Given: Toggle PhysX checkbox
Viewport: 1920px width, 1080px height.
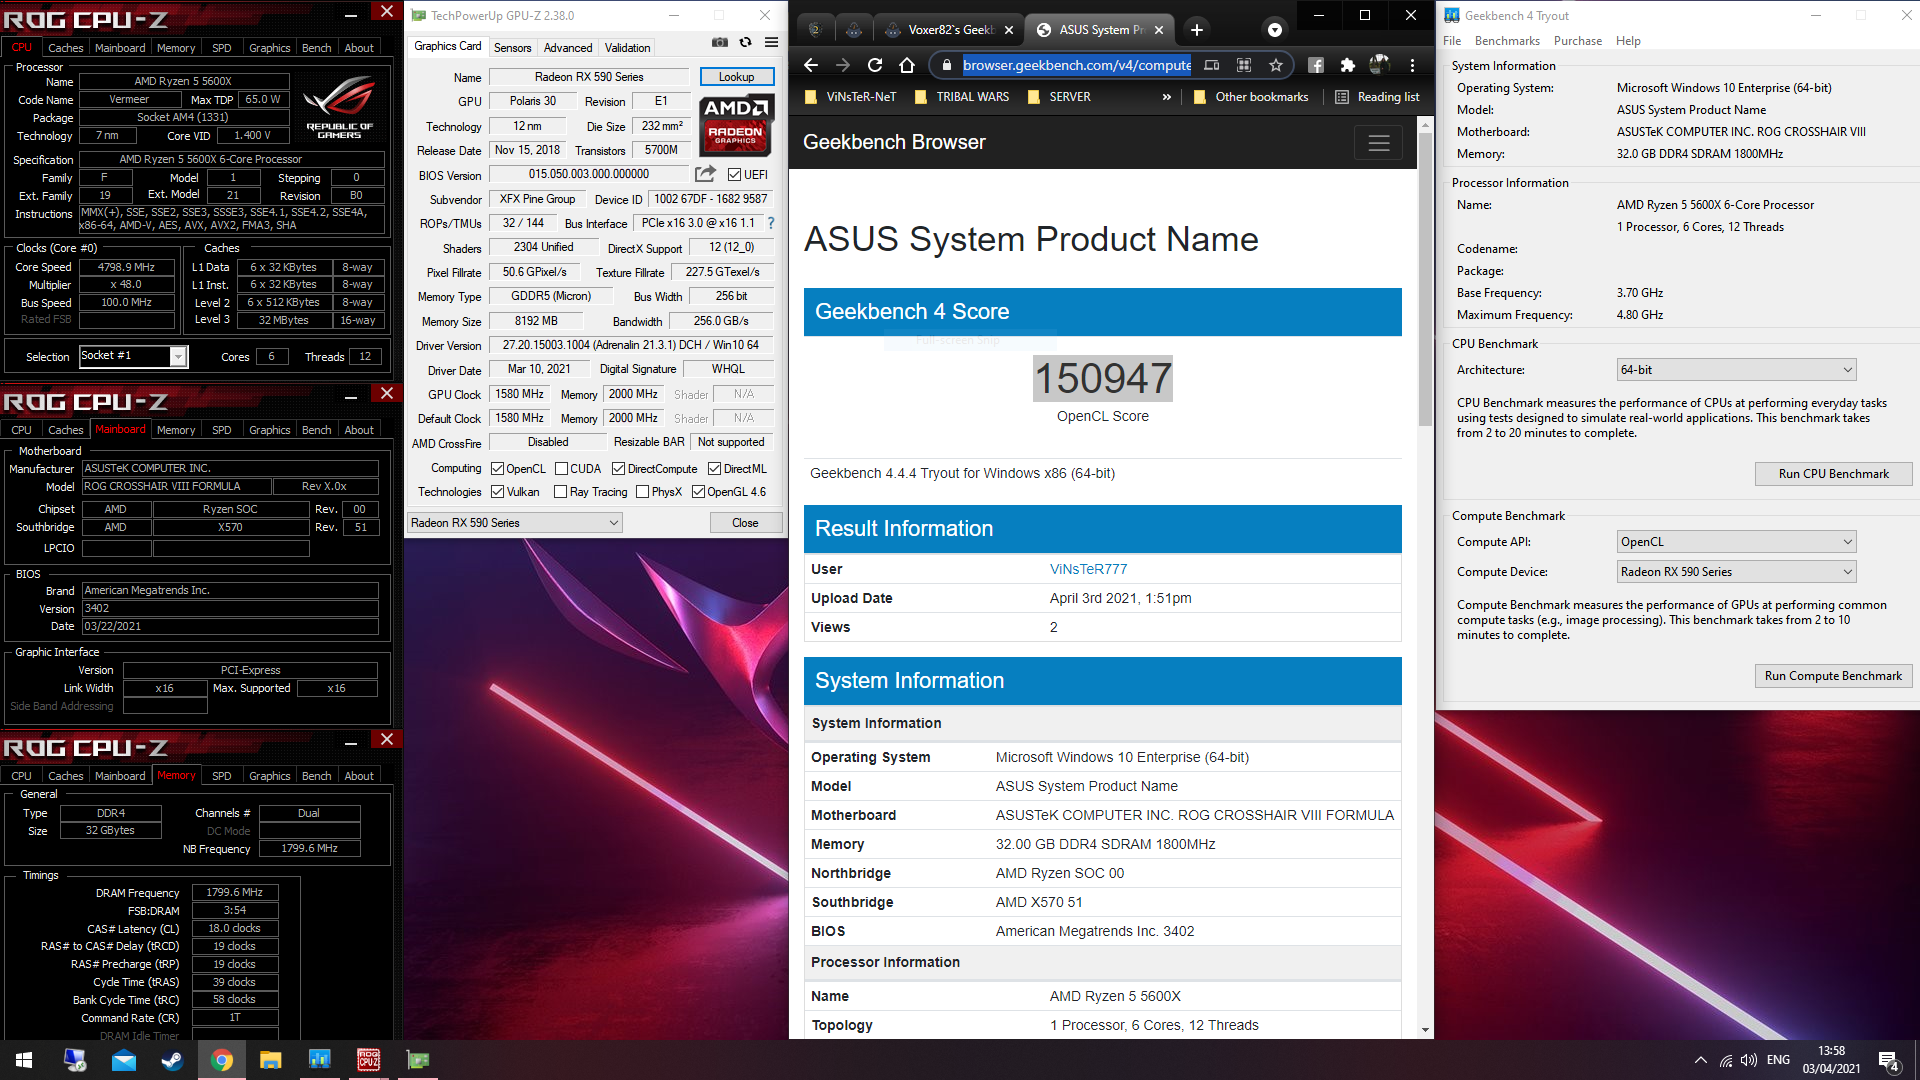Looking at the screenshot, I should pyautogui.click(x=642, y=492).
